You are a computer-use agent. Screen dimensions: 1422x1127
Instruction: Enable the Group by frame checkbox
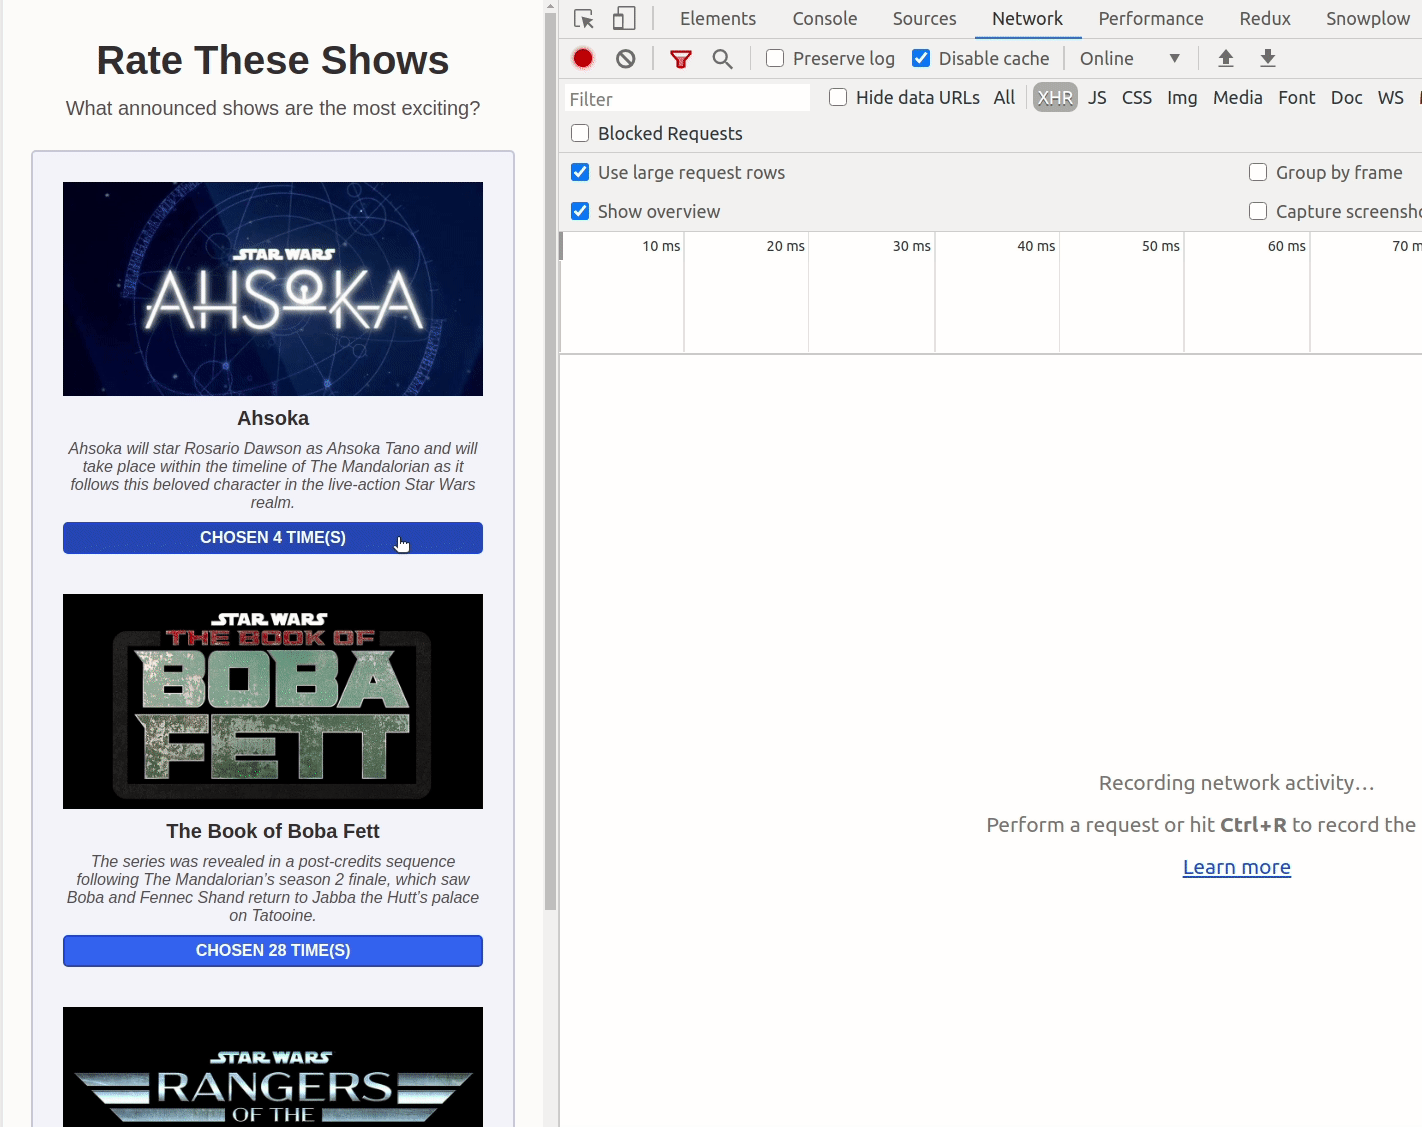(1258, 172)
